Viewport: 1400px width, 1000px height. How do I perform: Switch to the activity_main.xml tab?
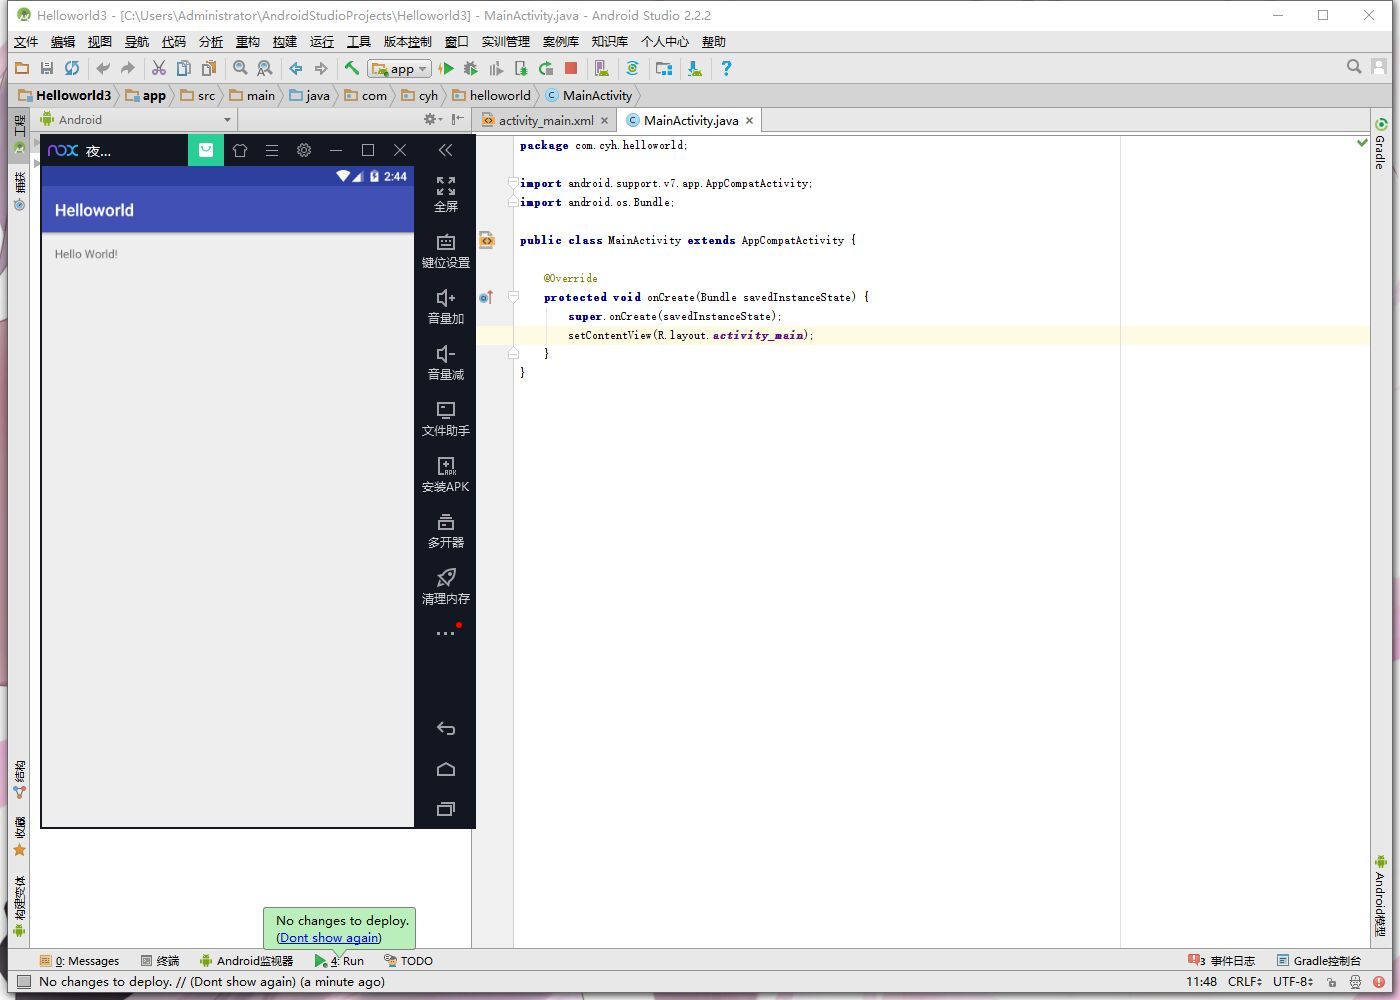click(546, 120)
